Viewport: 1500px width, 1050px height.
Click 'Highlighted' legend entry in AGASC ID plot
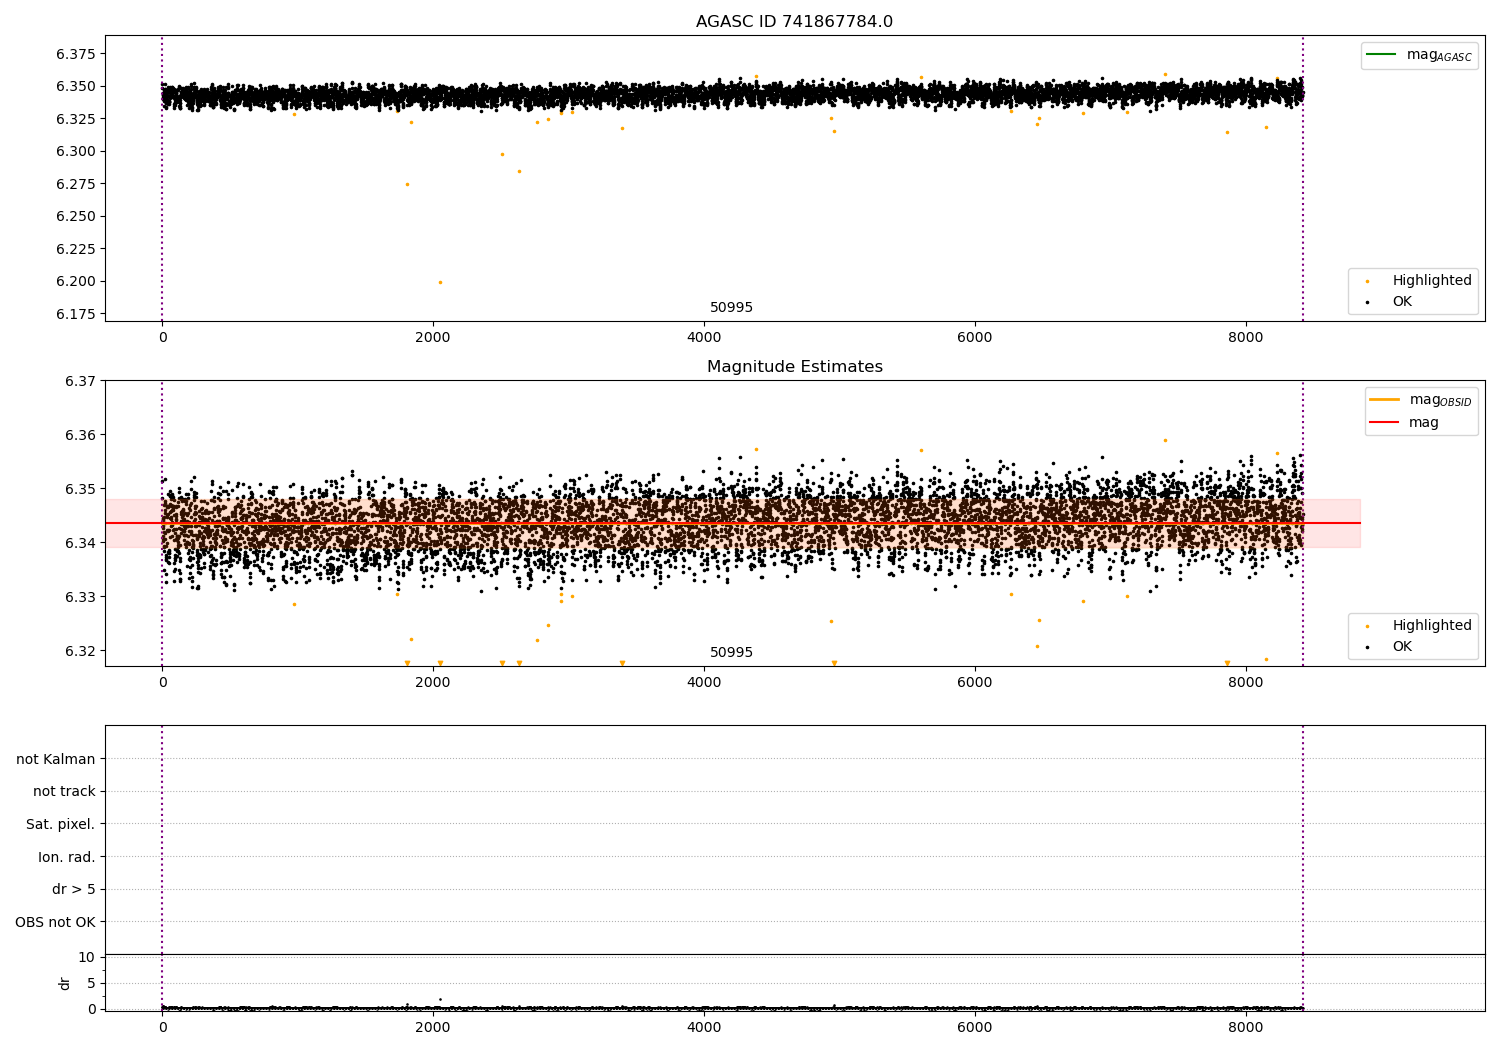click(x=1431, y=281)
